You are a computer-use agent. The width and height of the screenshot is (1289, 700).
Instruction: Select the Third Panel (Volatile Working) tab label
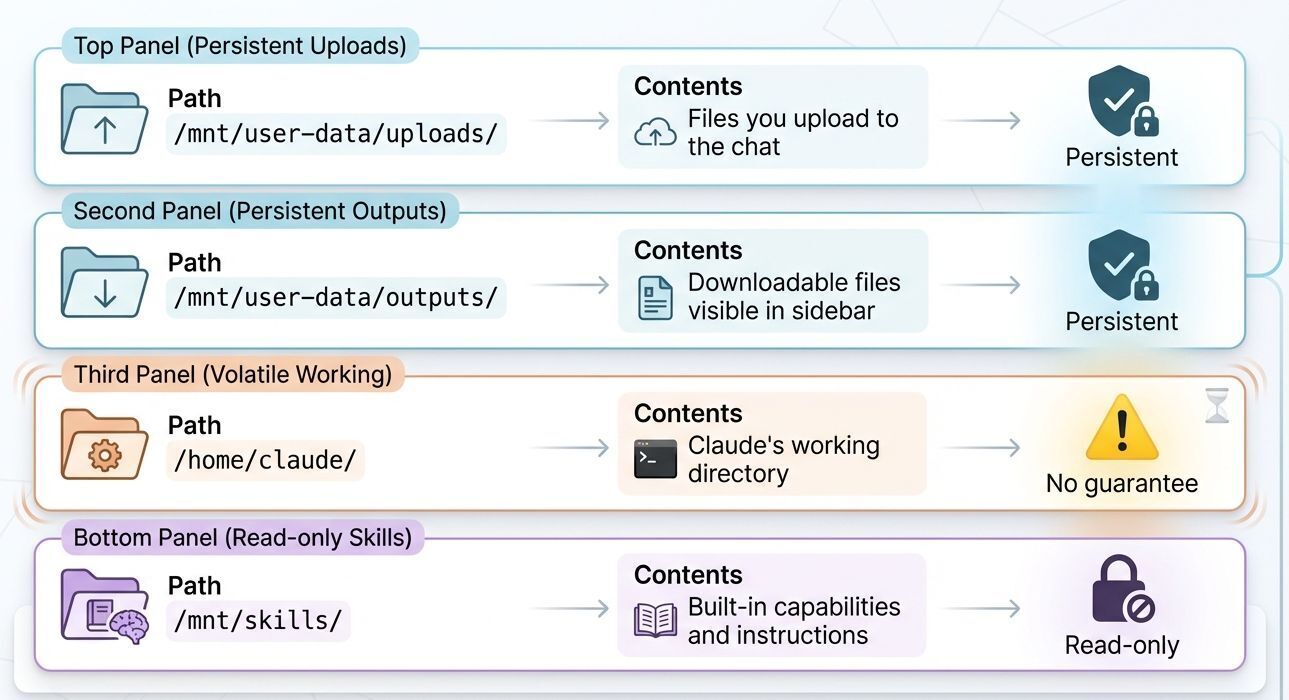tap(233, 374)
